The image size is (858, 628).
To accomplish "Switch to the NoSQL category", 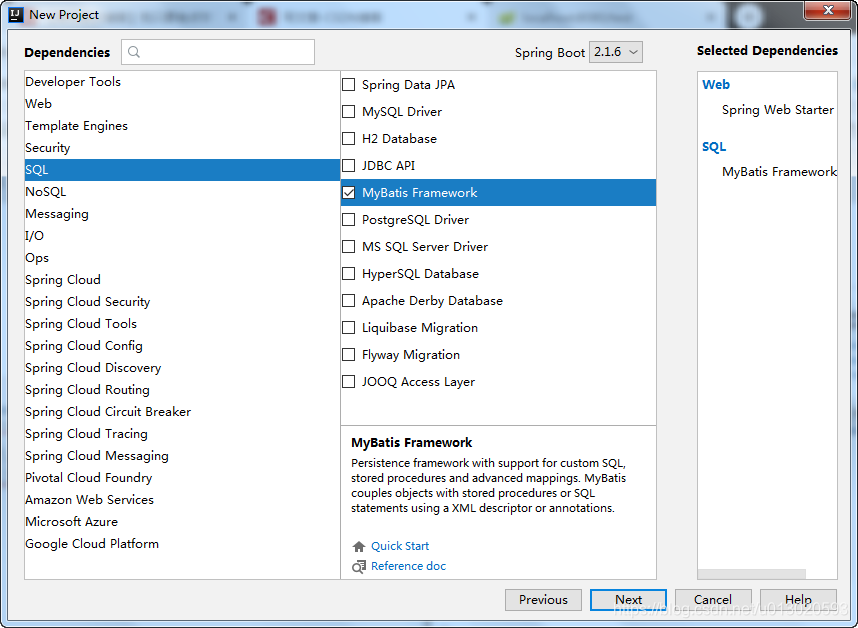I will [x=182, y=191].
